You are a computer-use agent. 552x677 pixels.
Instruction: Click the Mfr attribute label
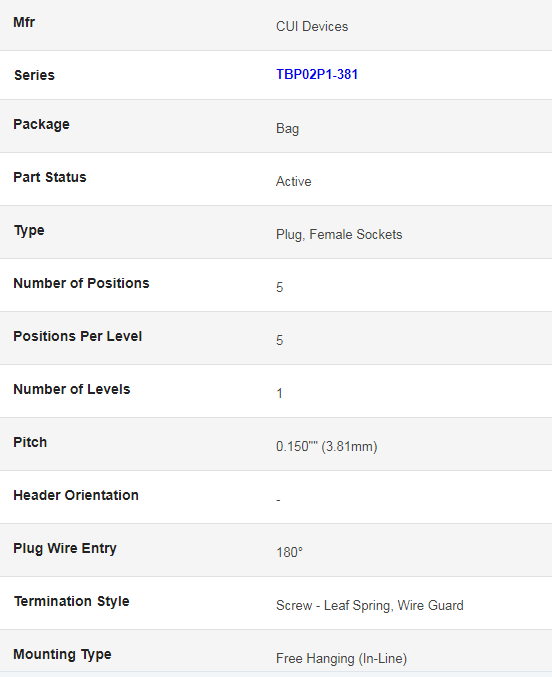tap(24, 22)
